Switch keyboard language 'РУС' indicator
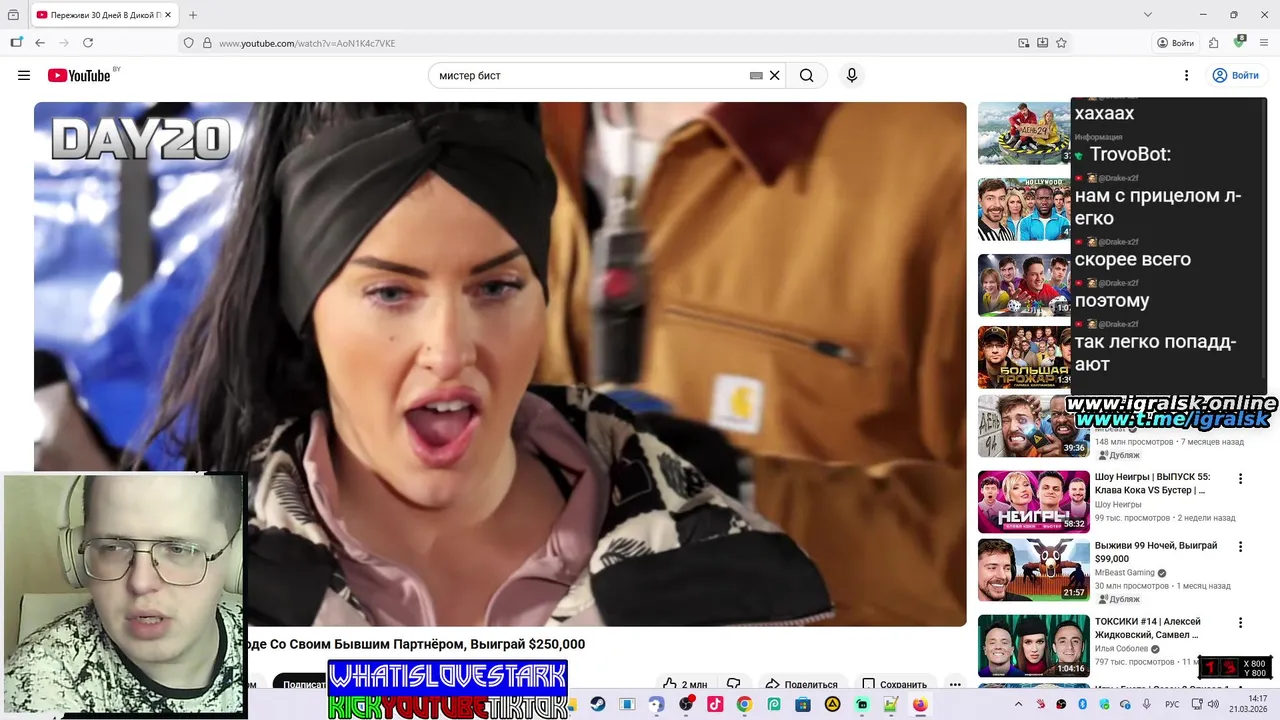1280x720 pixels. [1172, 704]
